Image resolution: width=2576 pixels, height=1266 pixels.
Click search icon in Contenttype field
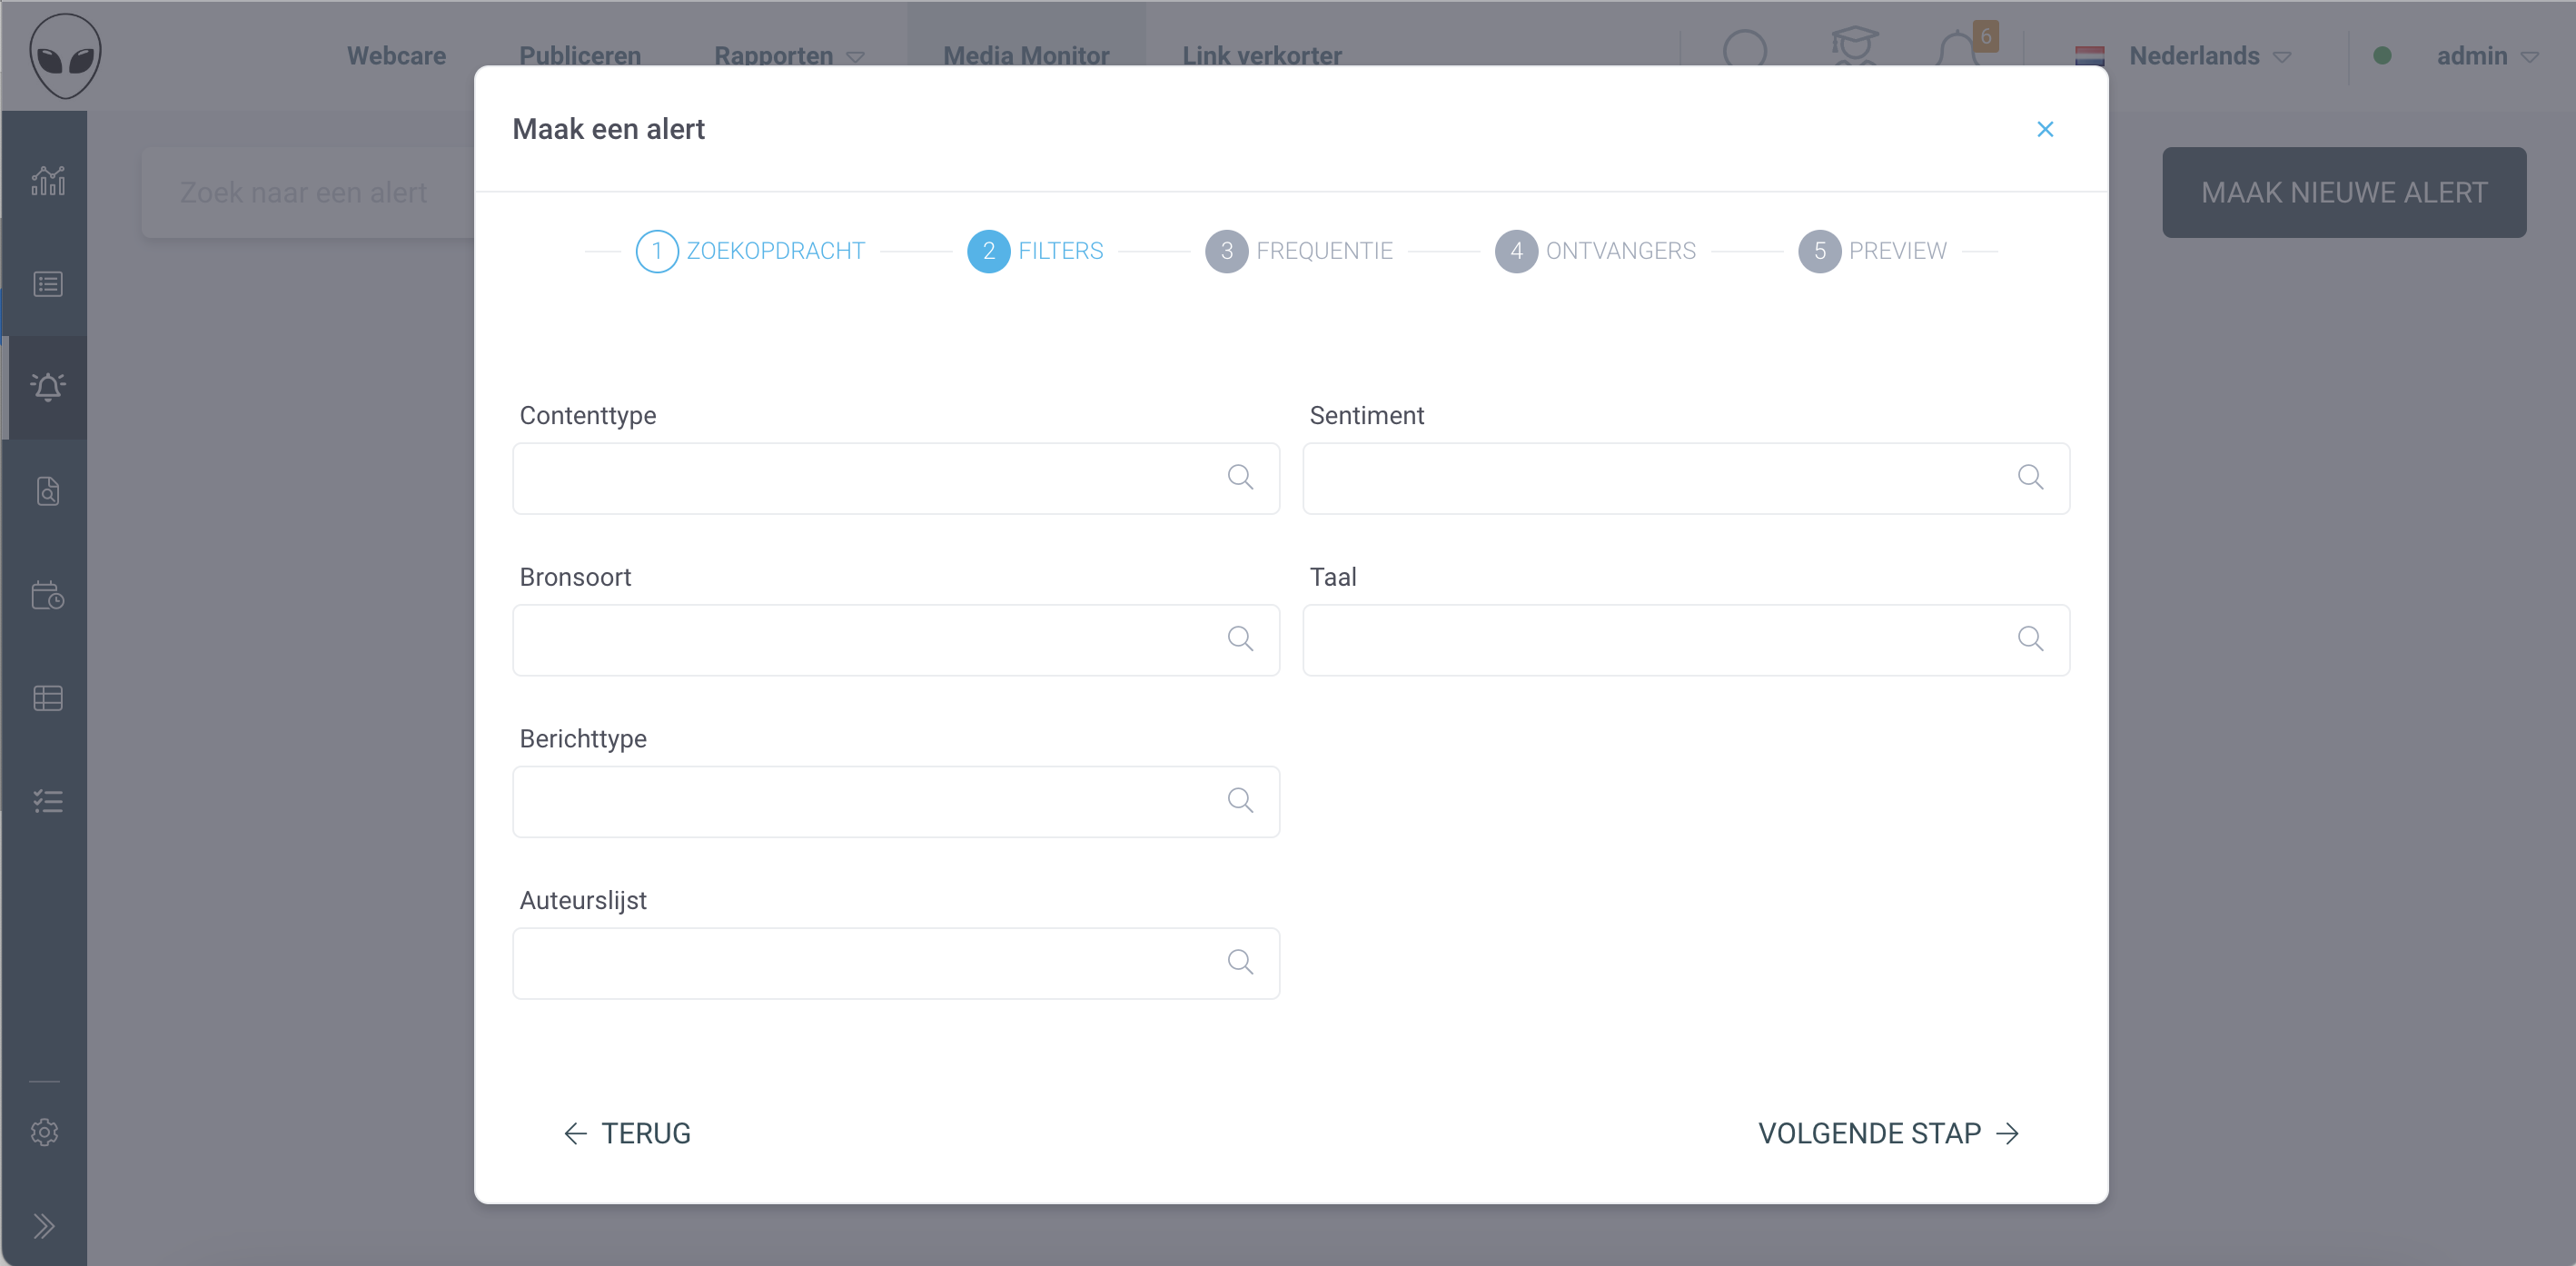coord(1240,477)
